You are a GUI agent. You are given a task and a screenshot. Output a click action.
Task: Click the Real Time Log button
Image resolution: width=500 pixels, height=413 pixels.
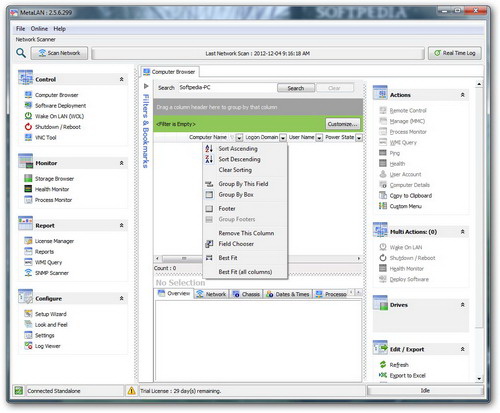point(455,53)
